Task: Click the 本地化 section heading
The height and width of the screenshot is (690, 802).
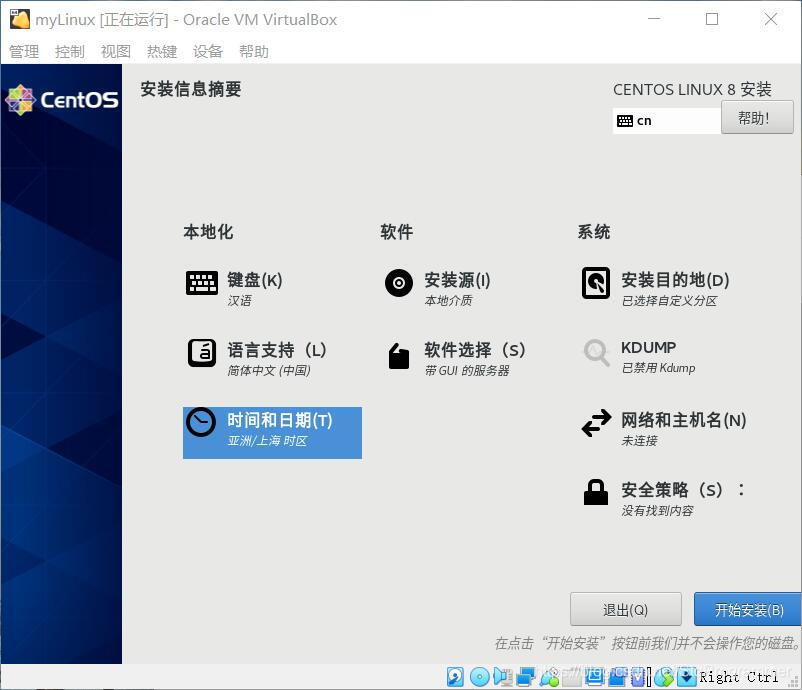Action: click(x=208, y=232)
